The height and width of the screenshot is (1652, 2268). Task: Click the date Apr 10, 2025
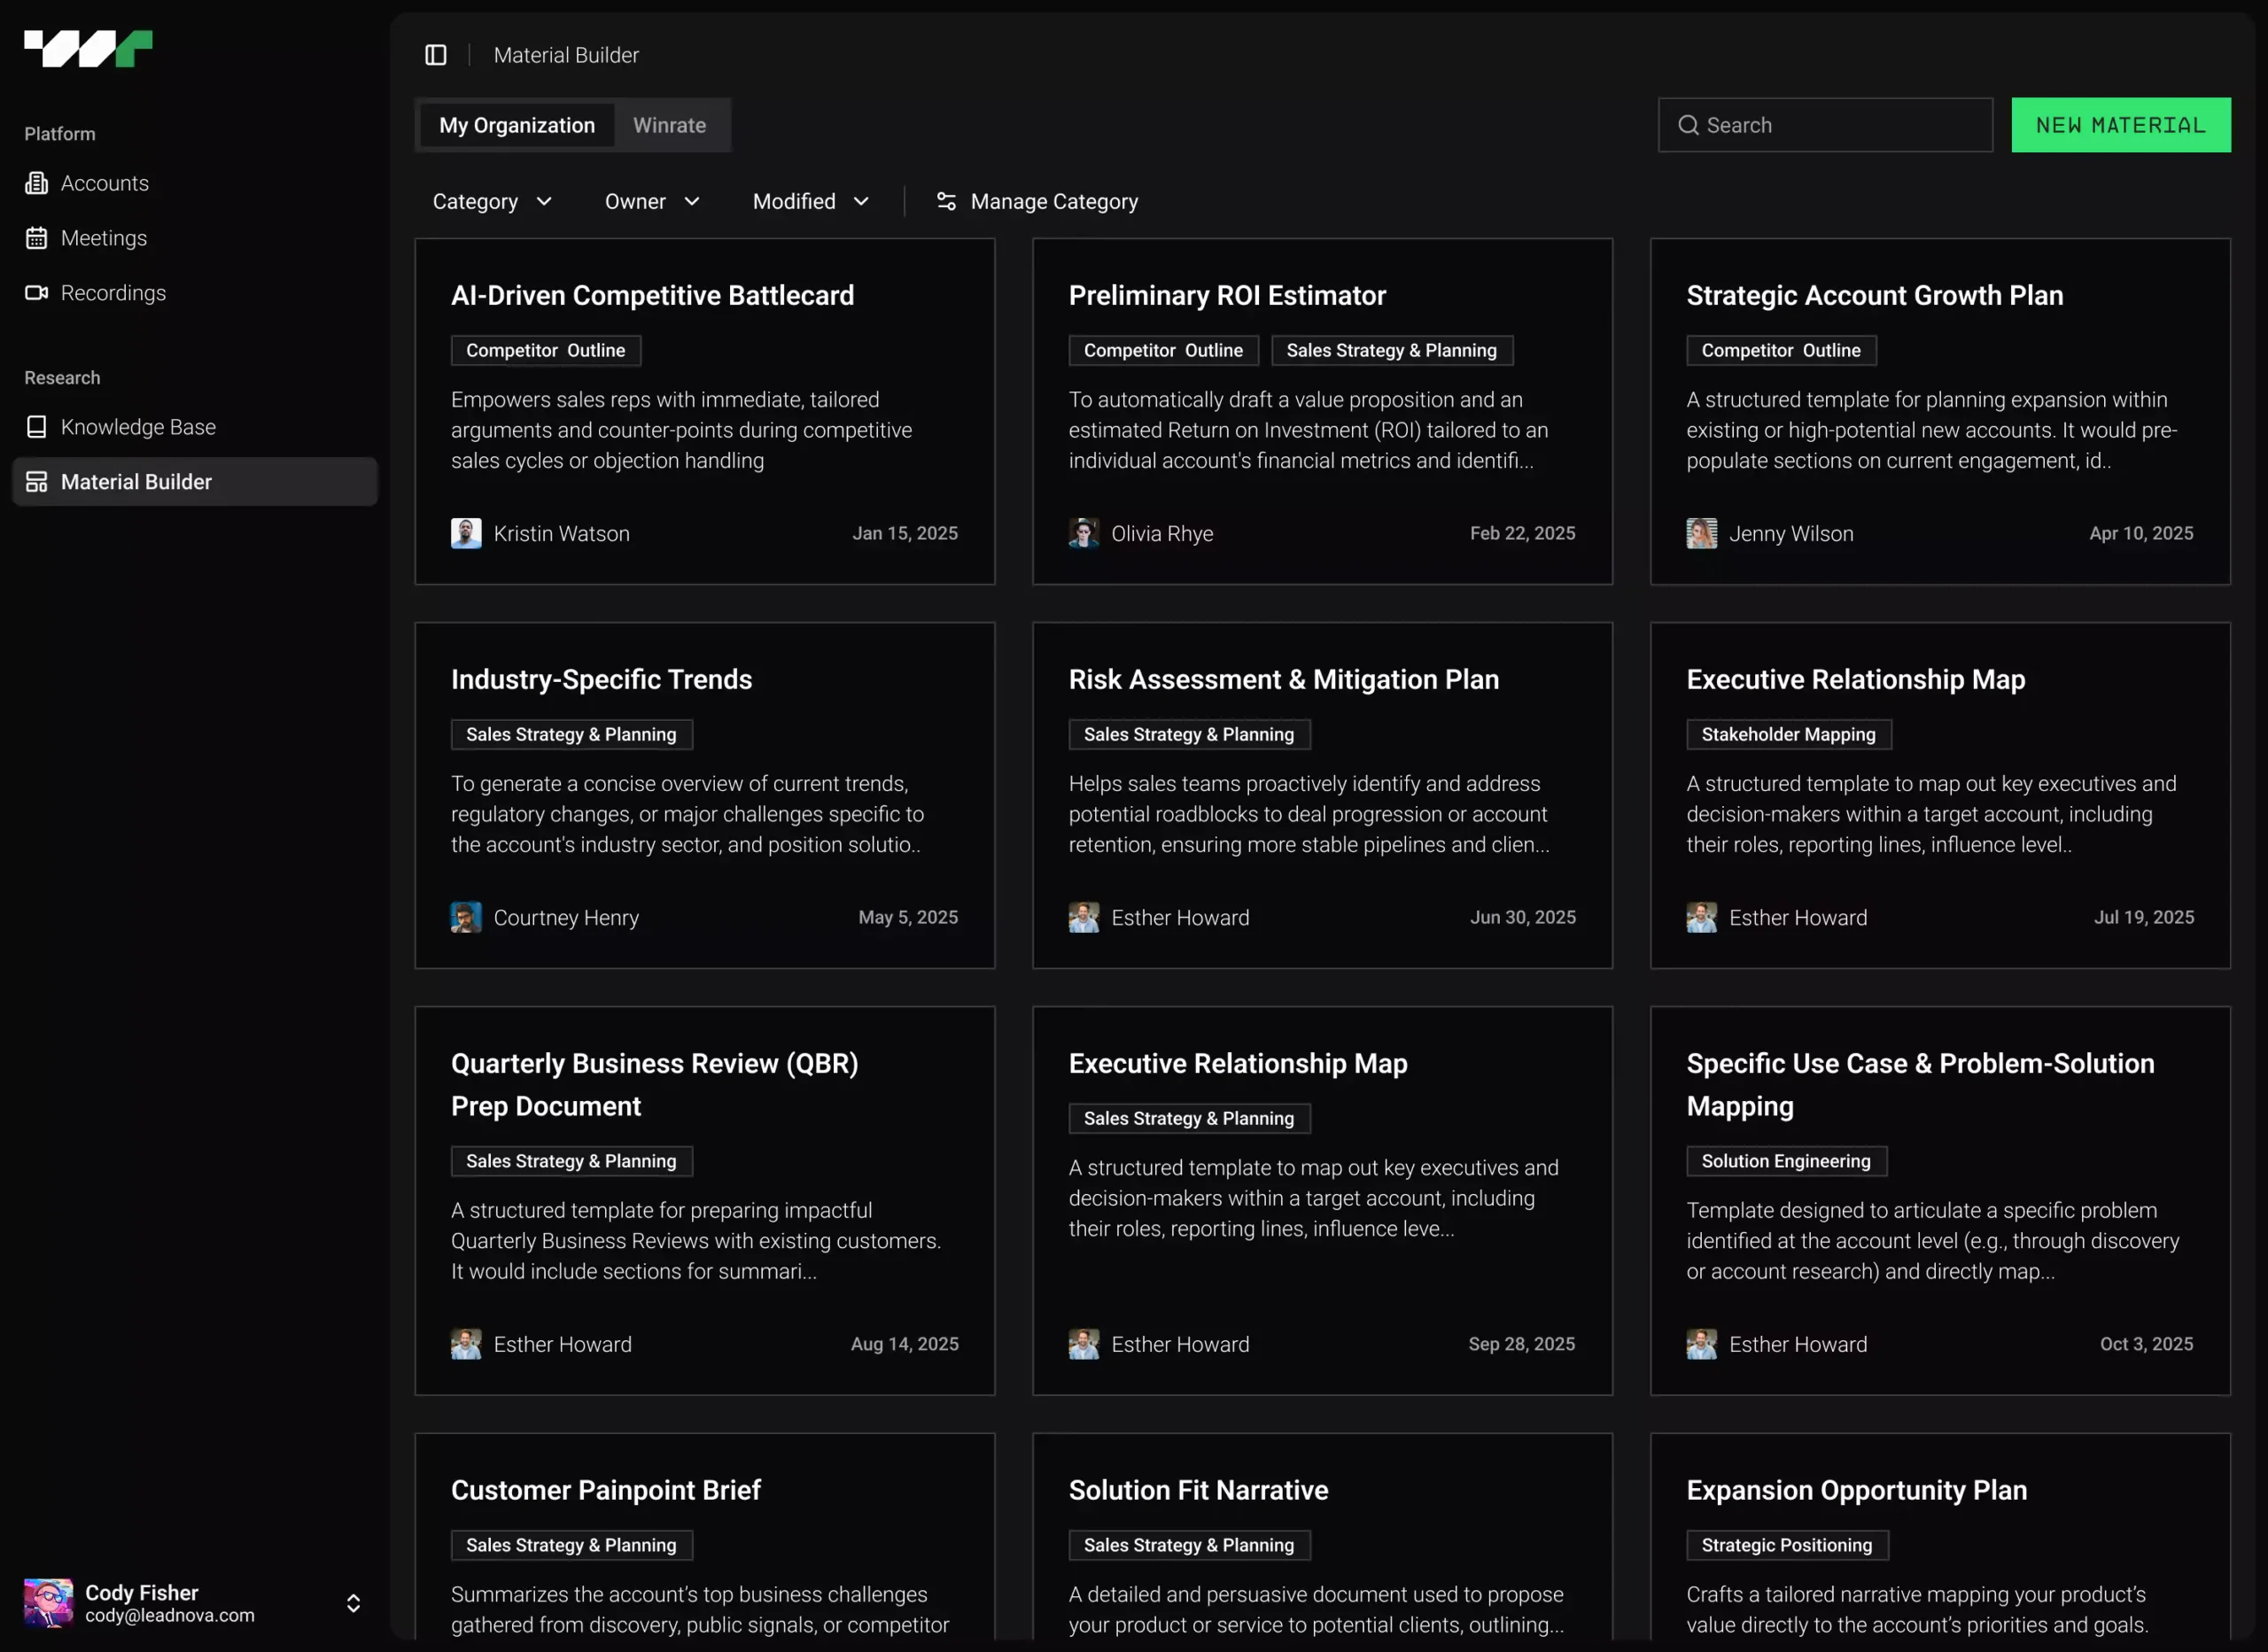coord(2141,533)
